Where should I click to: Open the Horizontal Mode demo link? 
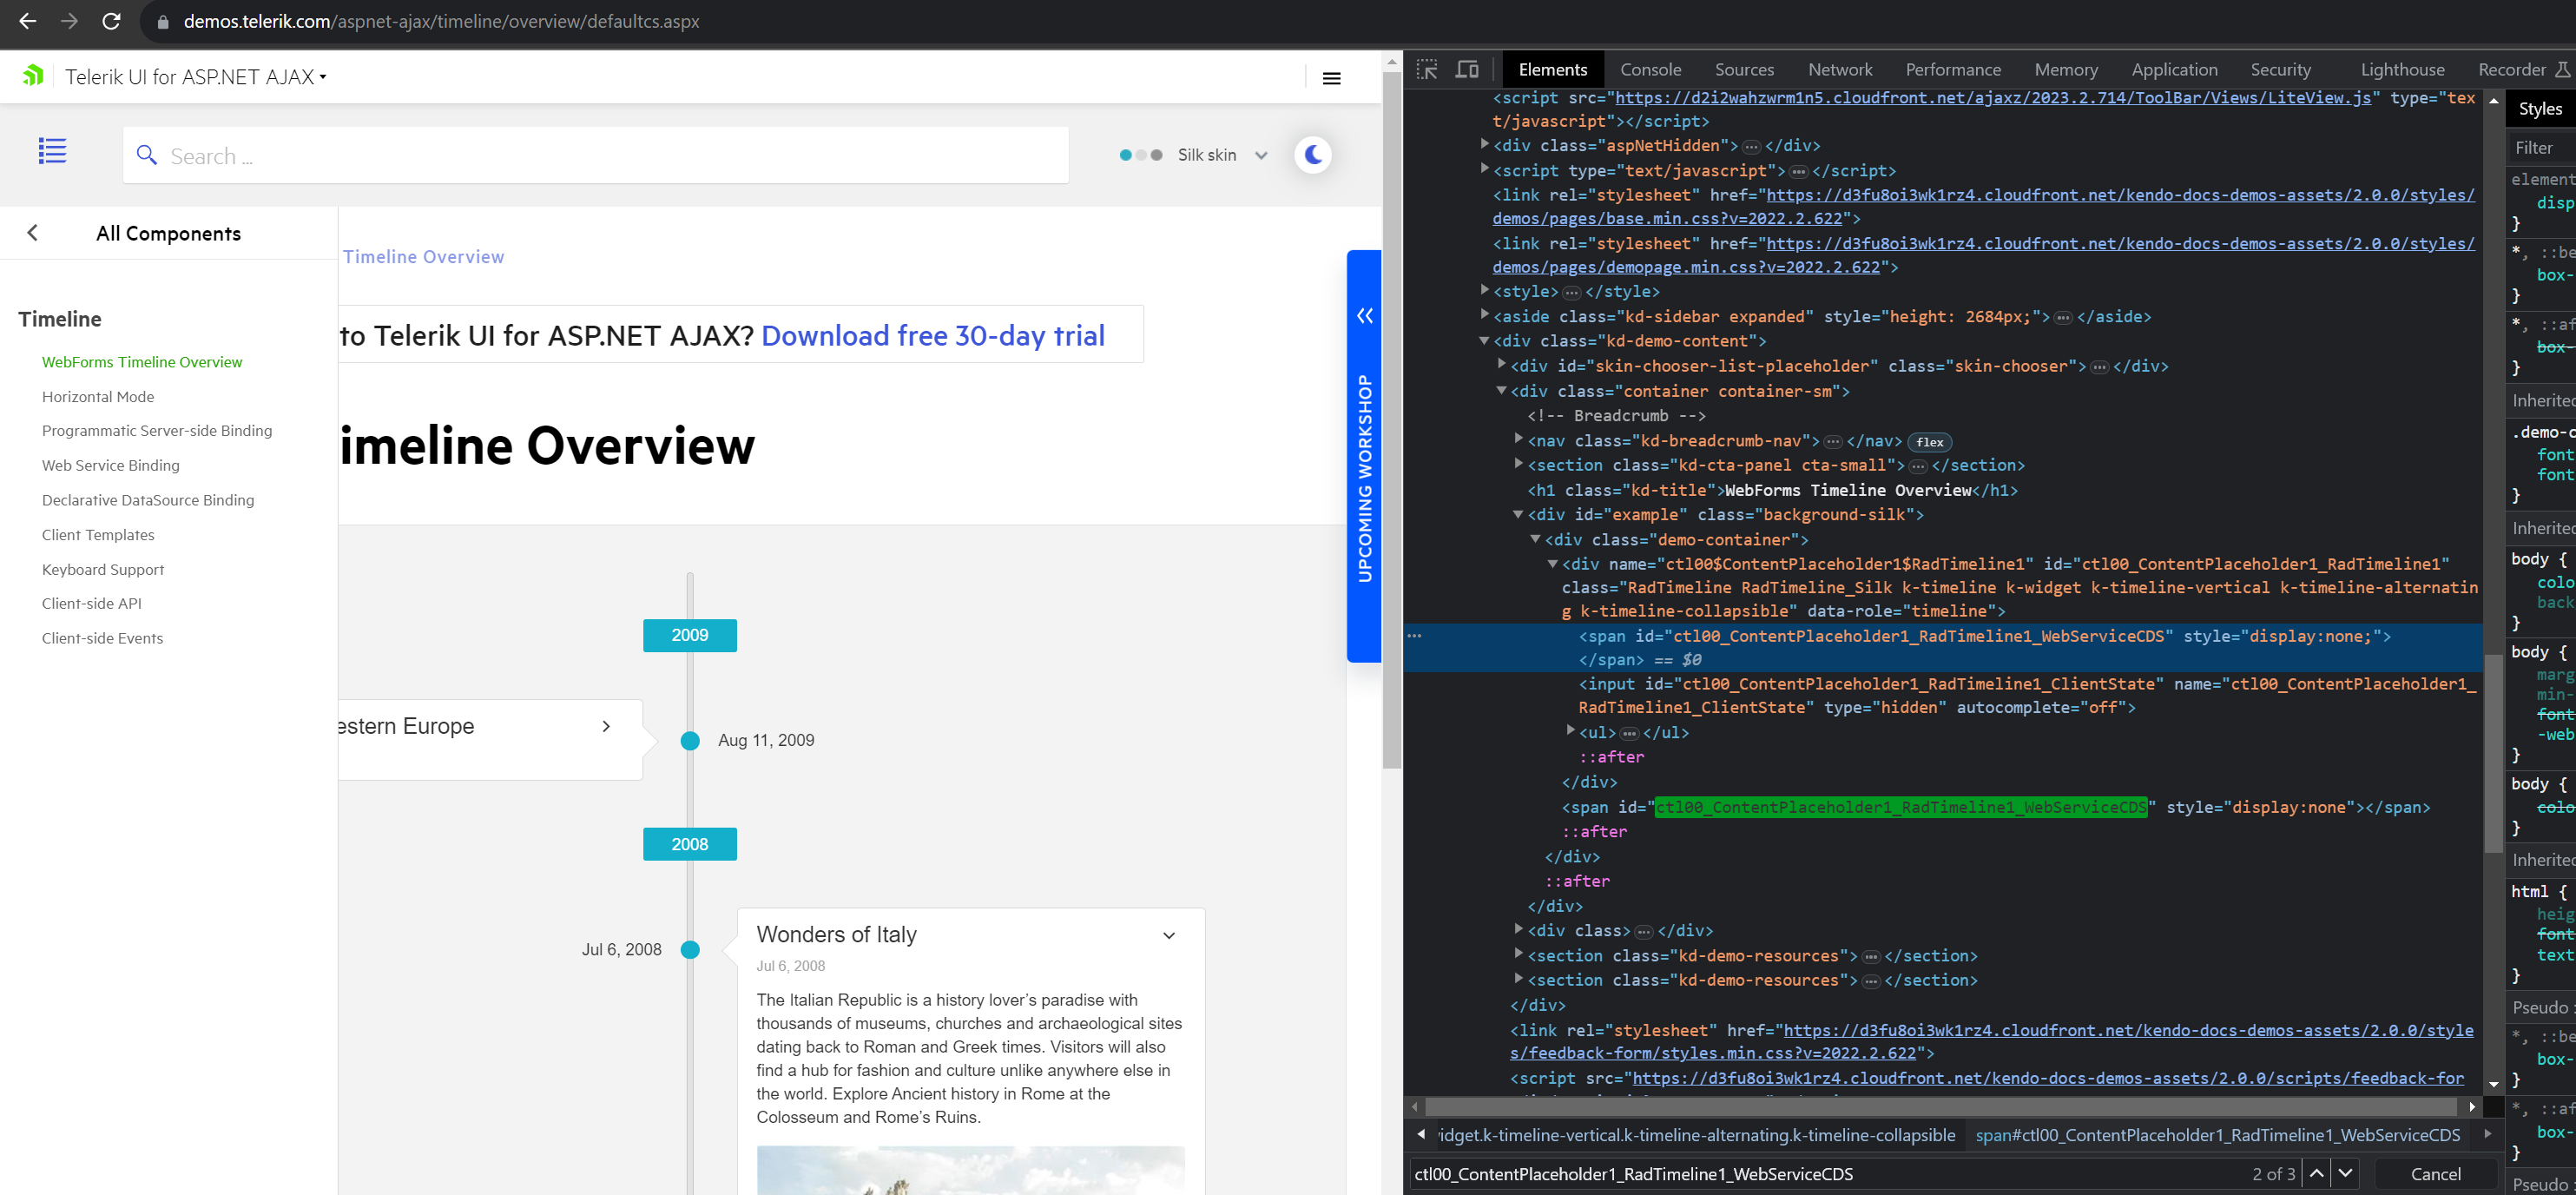point(98,397)
